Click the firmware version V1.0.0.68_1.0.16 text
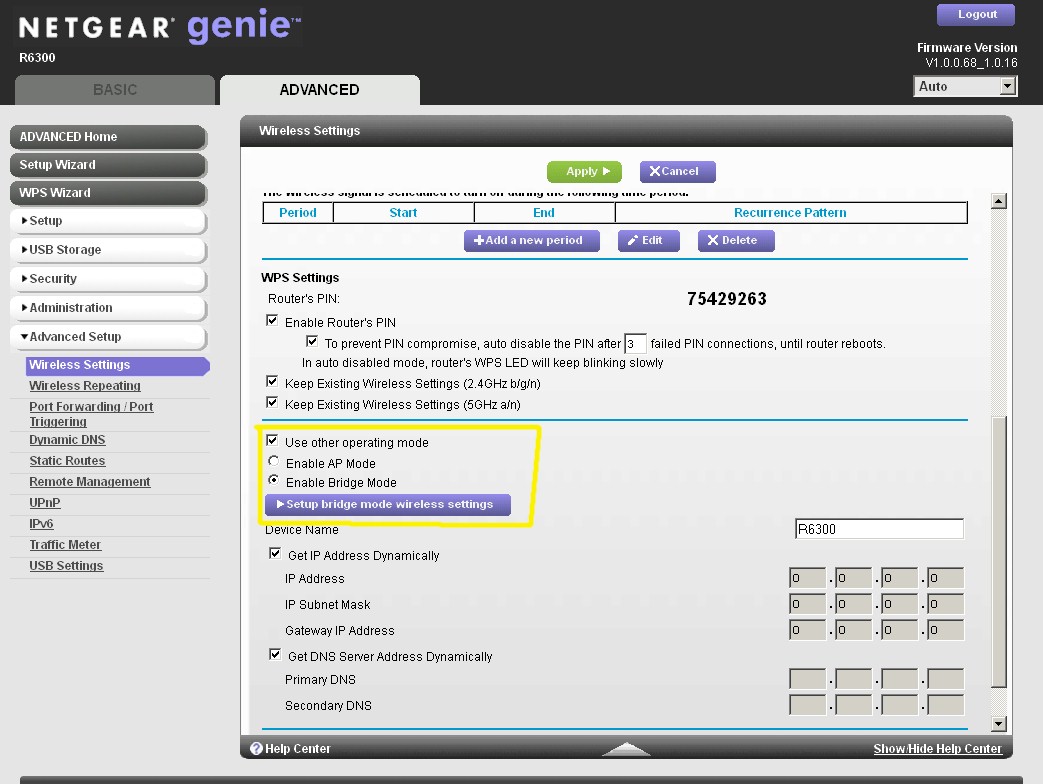The image size is (1043, 784). (x=971, y=63)
